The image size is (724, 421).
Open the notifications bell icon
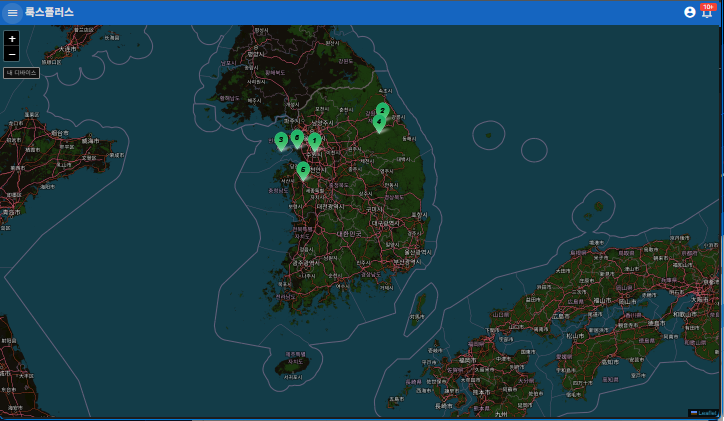click(707, 12)
